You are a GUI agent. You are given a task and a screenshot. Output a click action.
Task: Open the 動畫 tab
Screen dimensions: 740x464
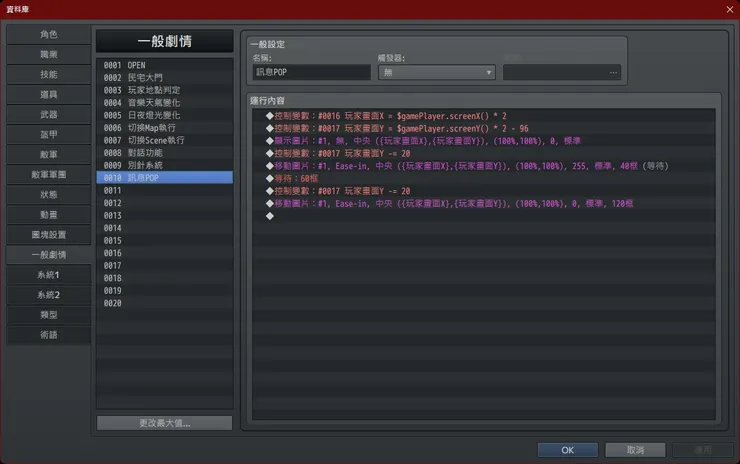point(49,215)
